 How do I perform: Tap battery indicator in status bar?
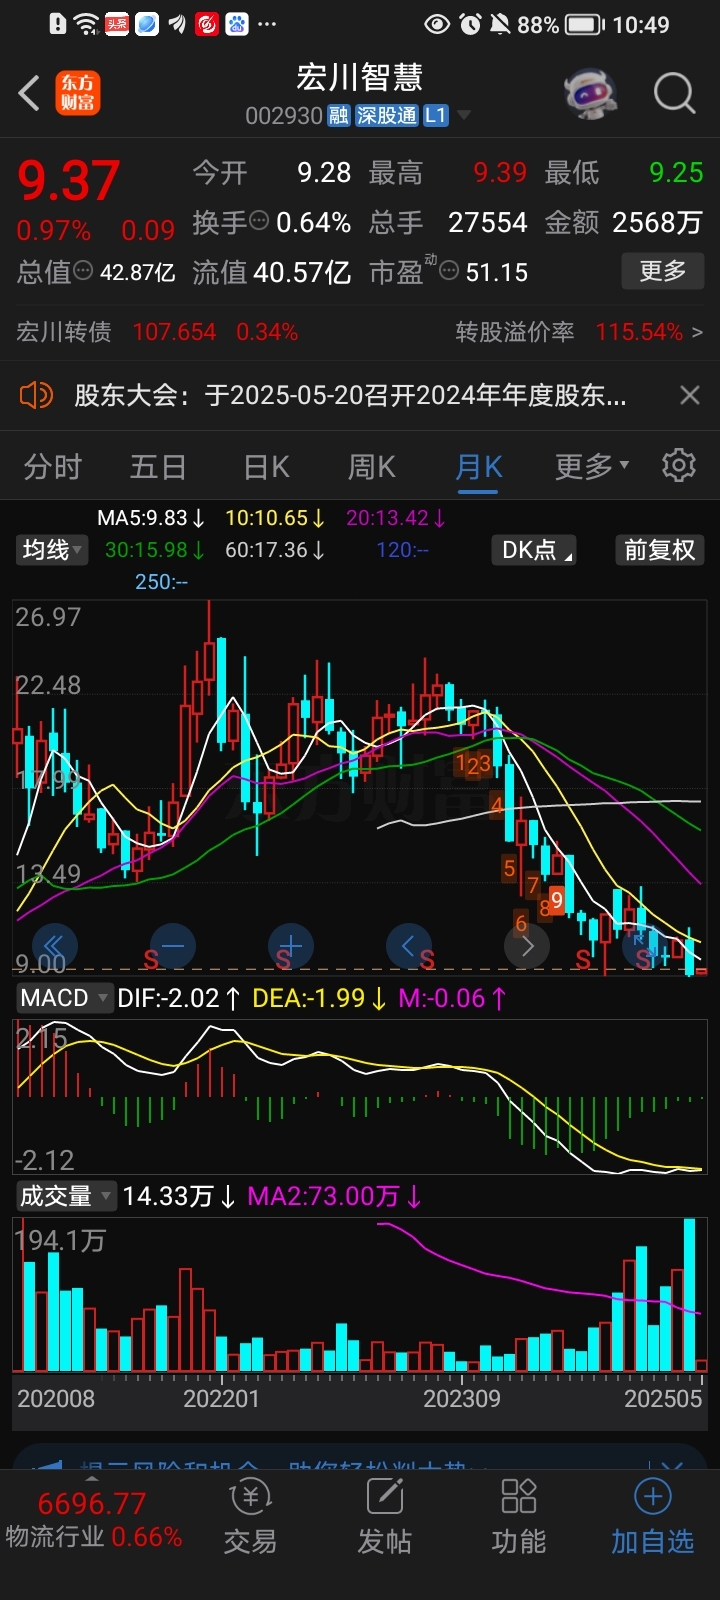584,24
